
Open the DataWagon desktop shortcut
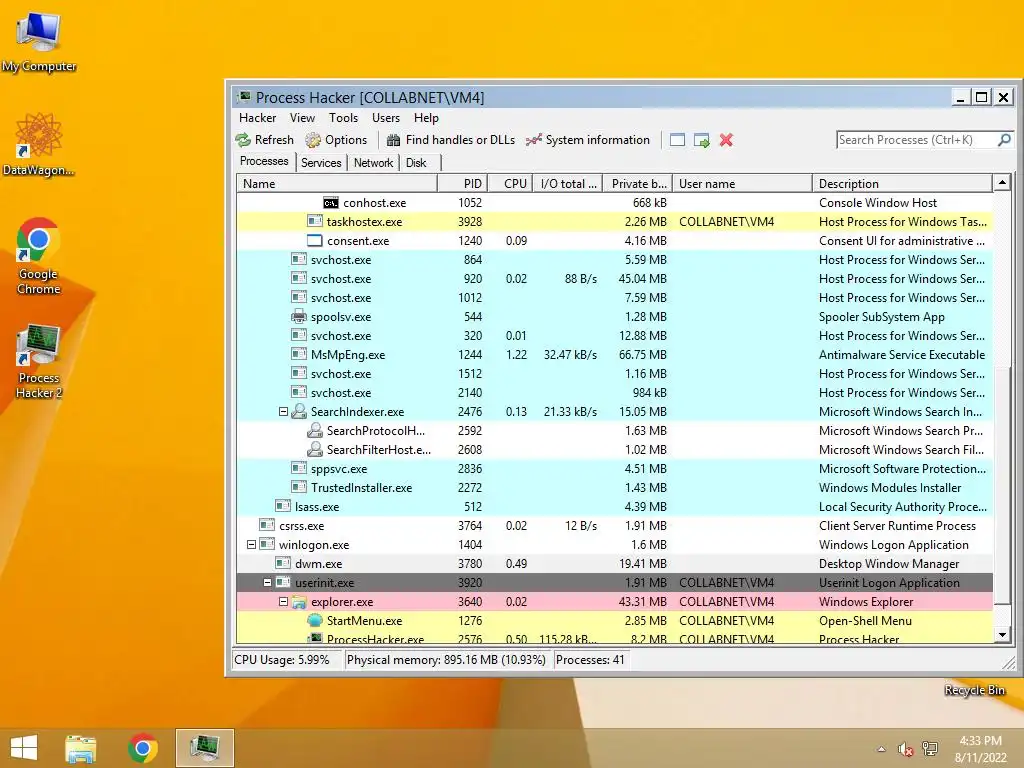click(39, 145)
